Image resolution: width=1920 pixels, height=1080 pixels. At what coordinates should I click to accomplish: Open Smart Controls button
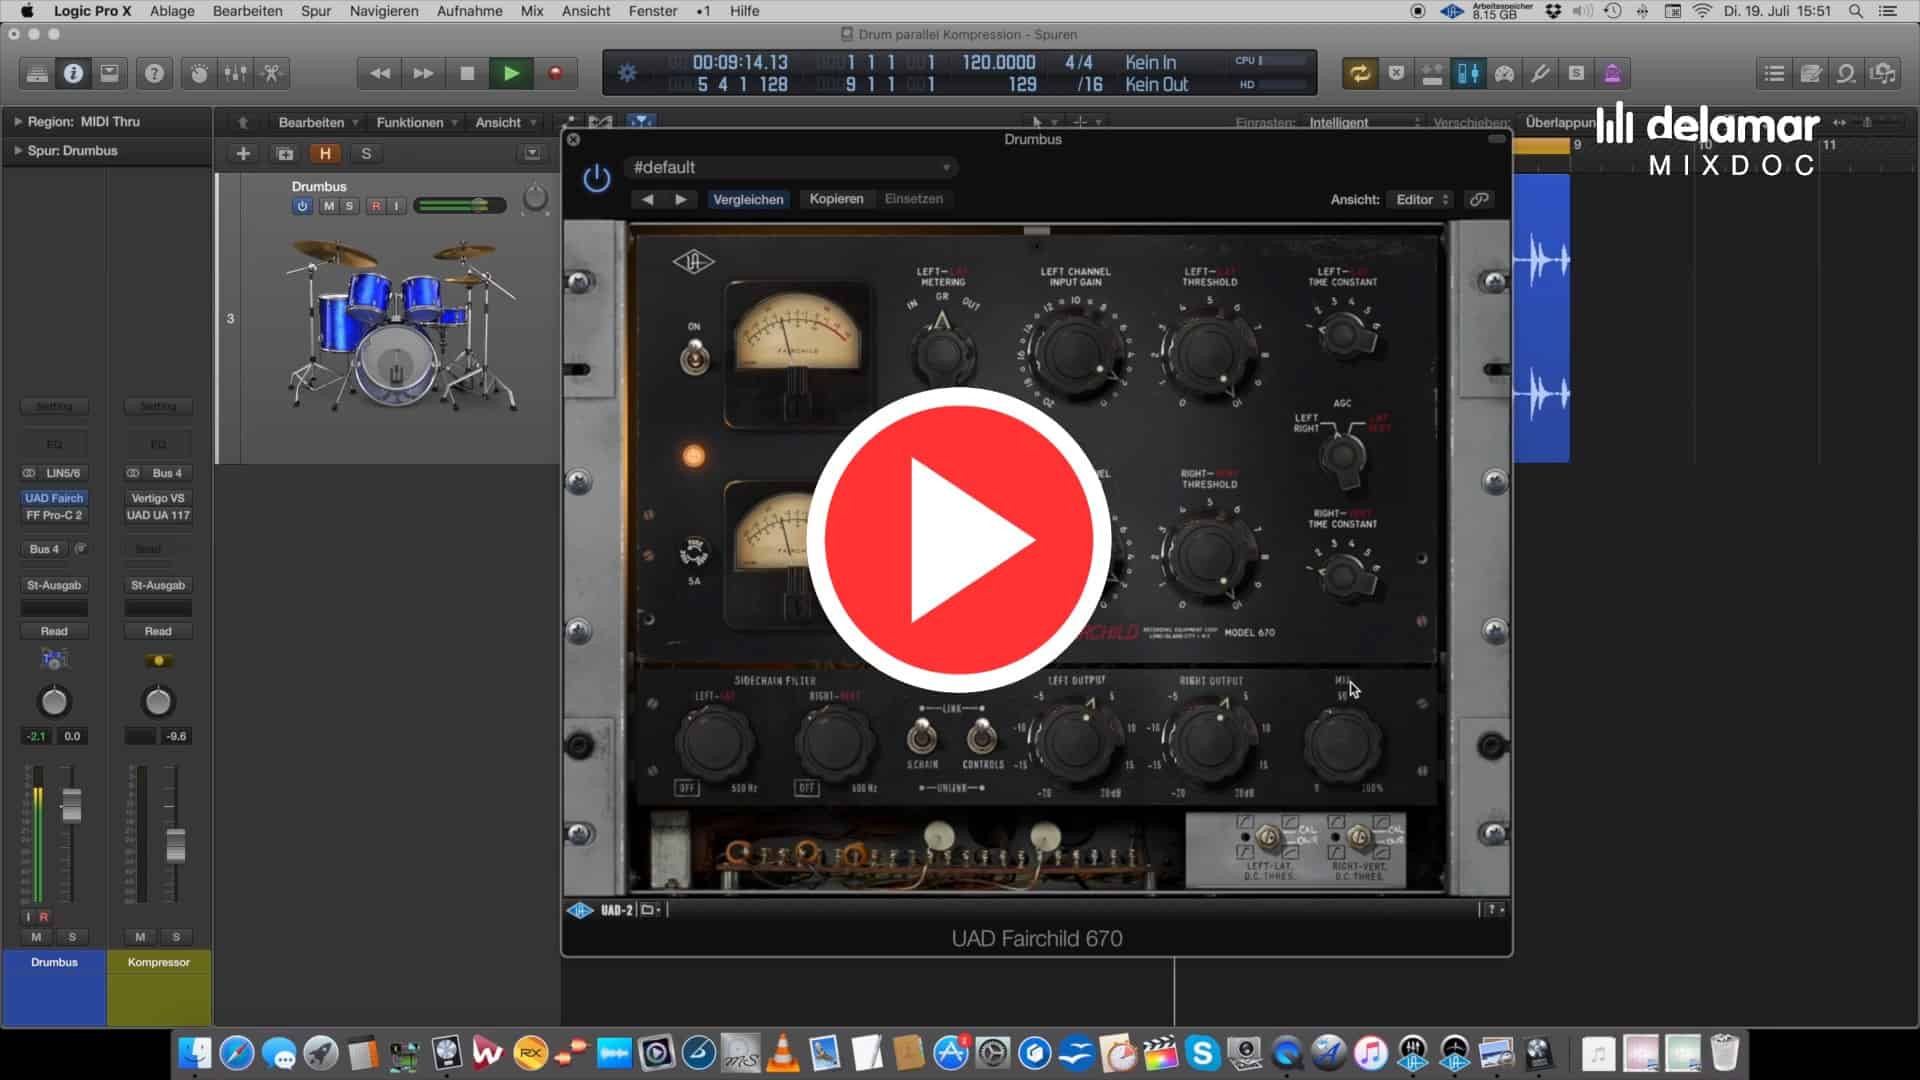199,73
